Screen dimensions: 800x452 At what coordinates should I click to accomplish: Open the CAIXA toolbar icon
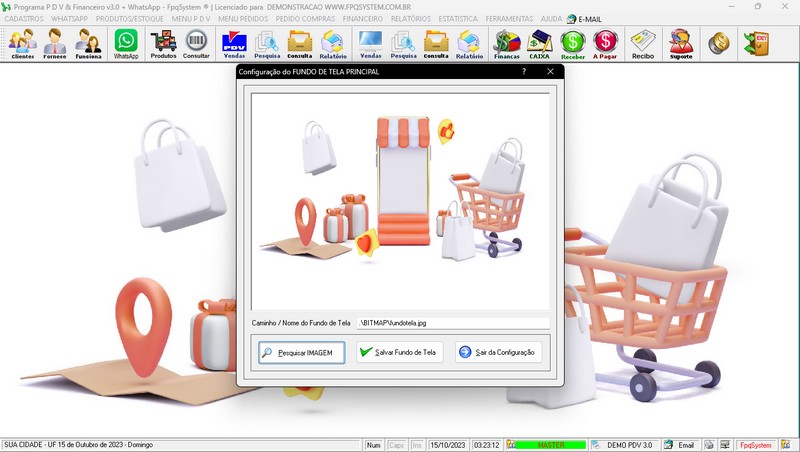pyautogui.click(x=539, y=44)
